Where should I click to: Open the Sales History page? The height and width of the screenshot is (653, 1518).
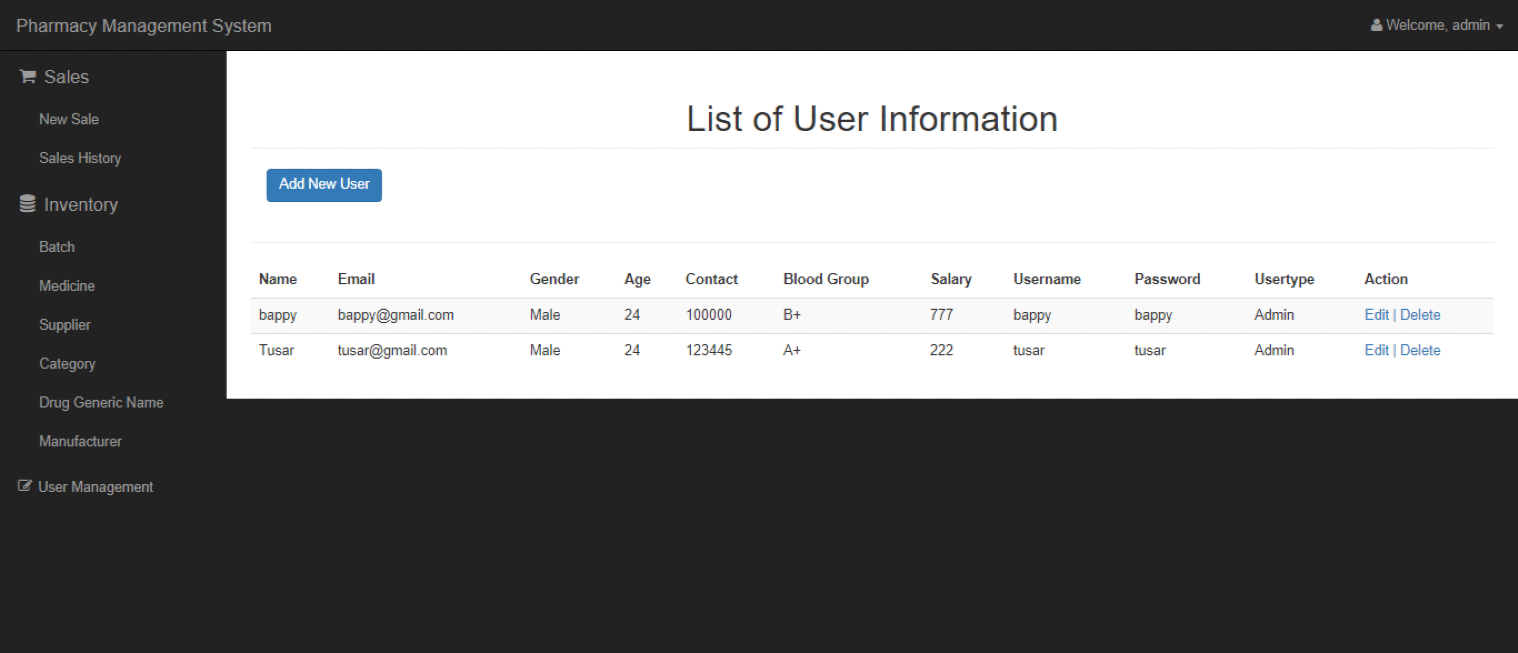(x=80, y=158)
